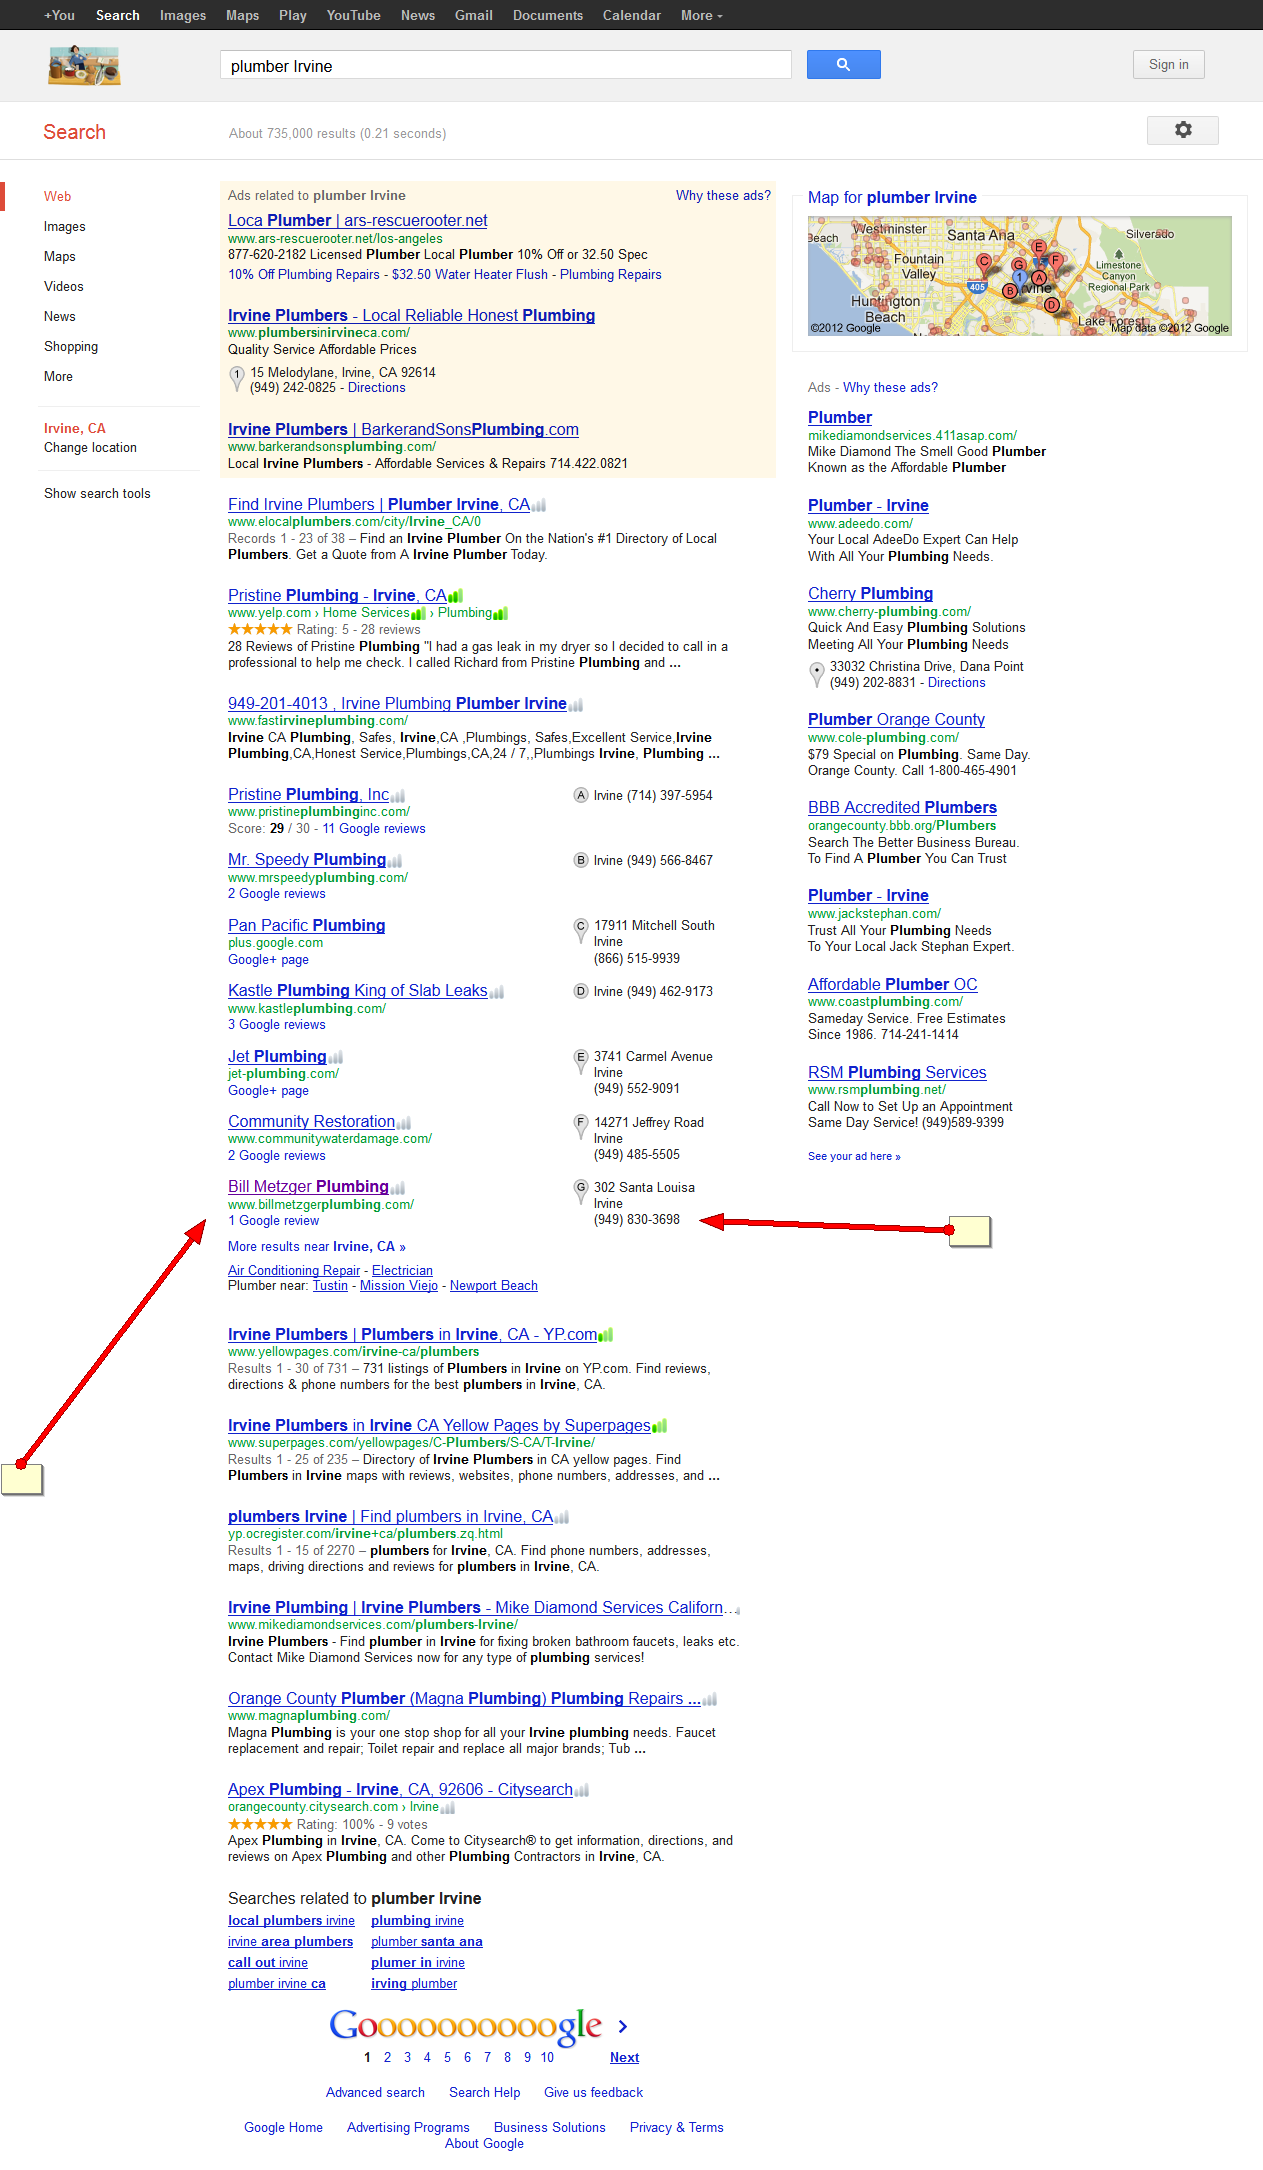Click the Sign in button
Image resolution: width=1263 pixels, height=2170 pixels.
coord(1168,65)
